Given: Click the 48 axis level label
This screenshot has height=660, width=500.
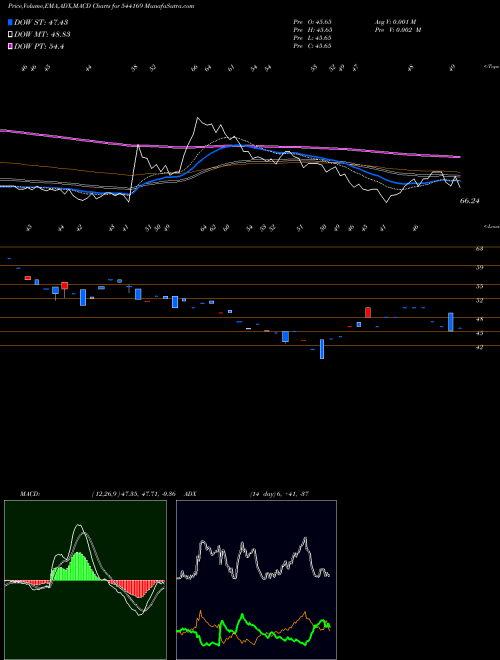Looking at the screenshot, I should 479,319.
